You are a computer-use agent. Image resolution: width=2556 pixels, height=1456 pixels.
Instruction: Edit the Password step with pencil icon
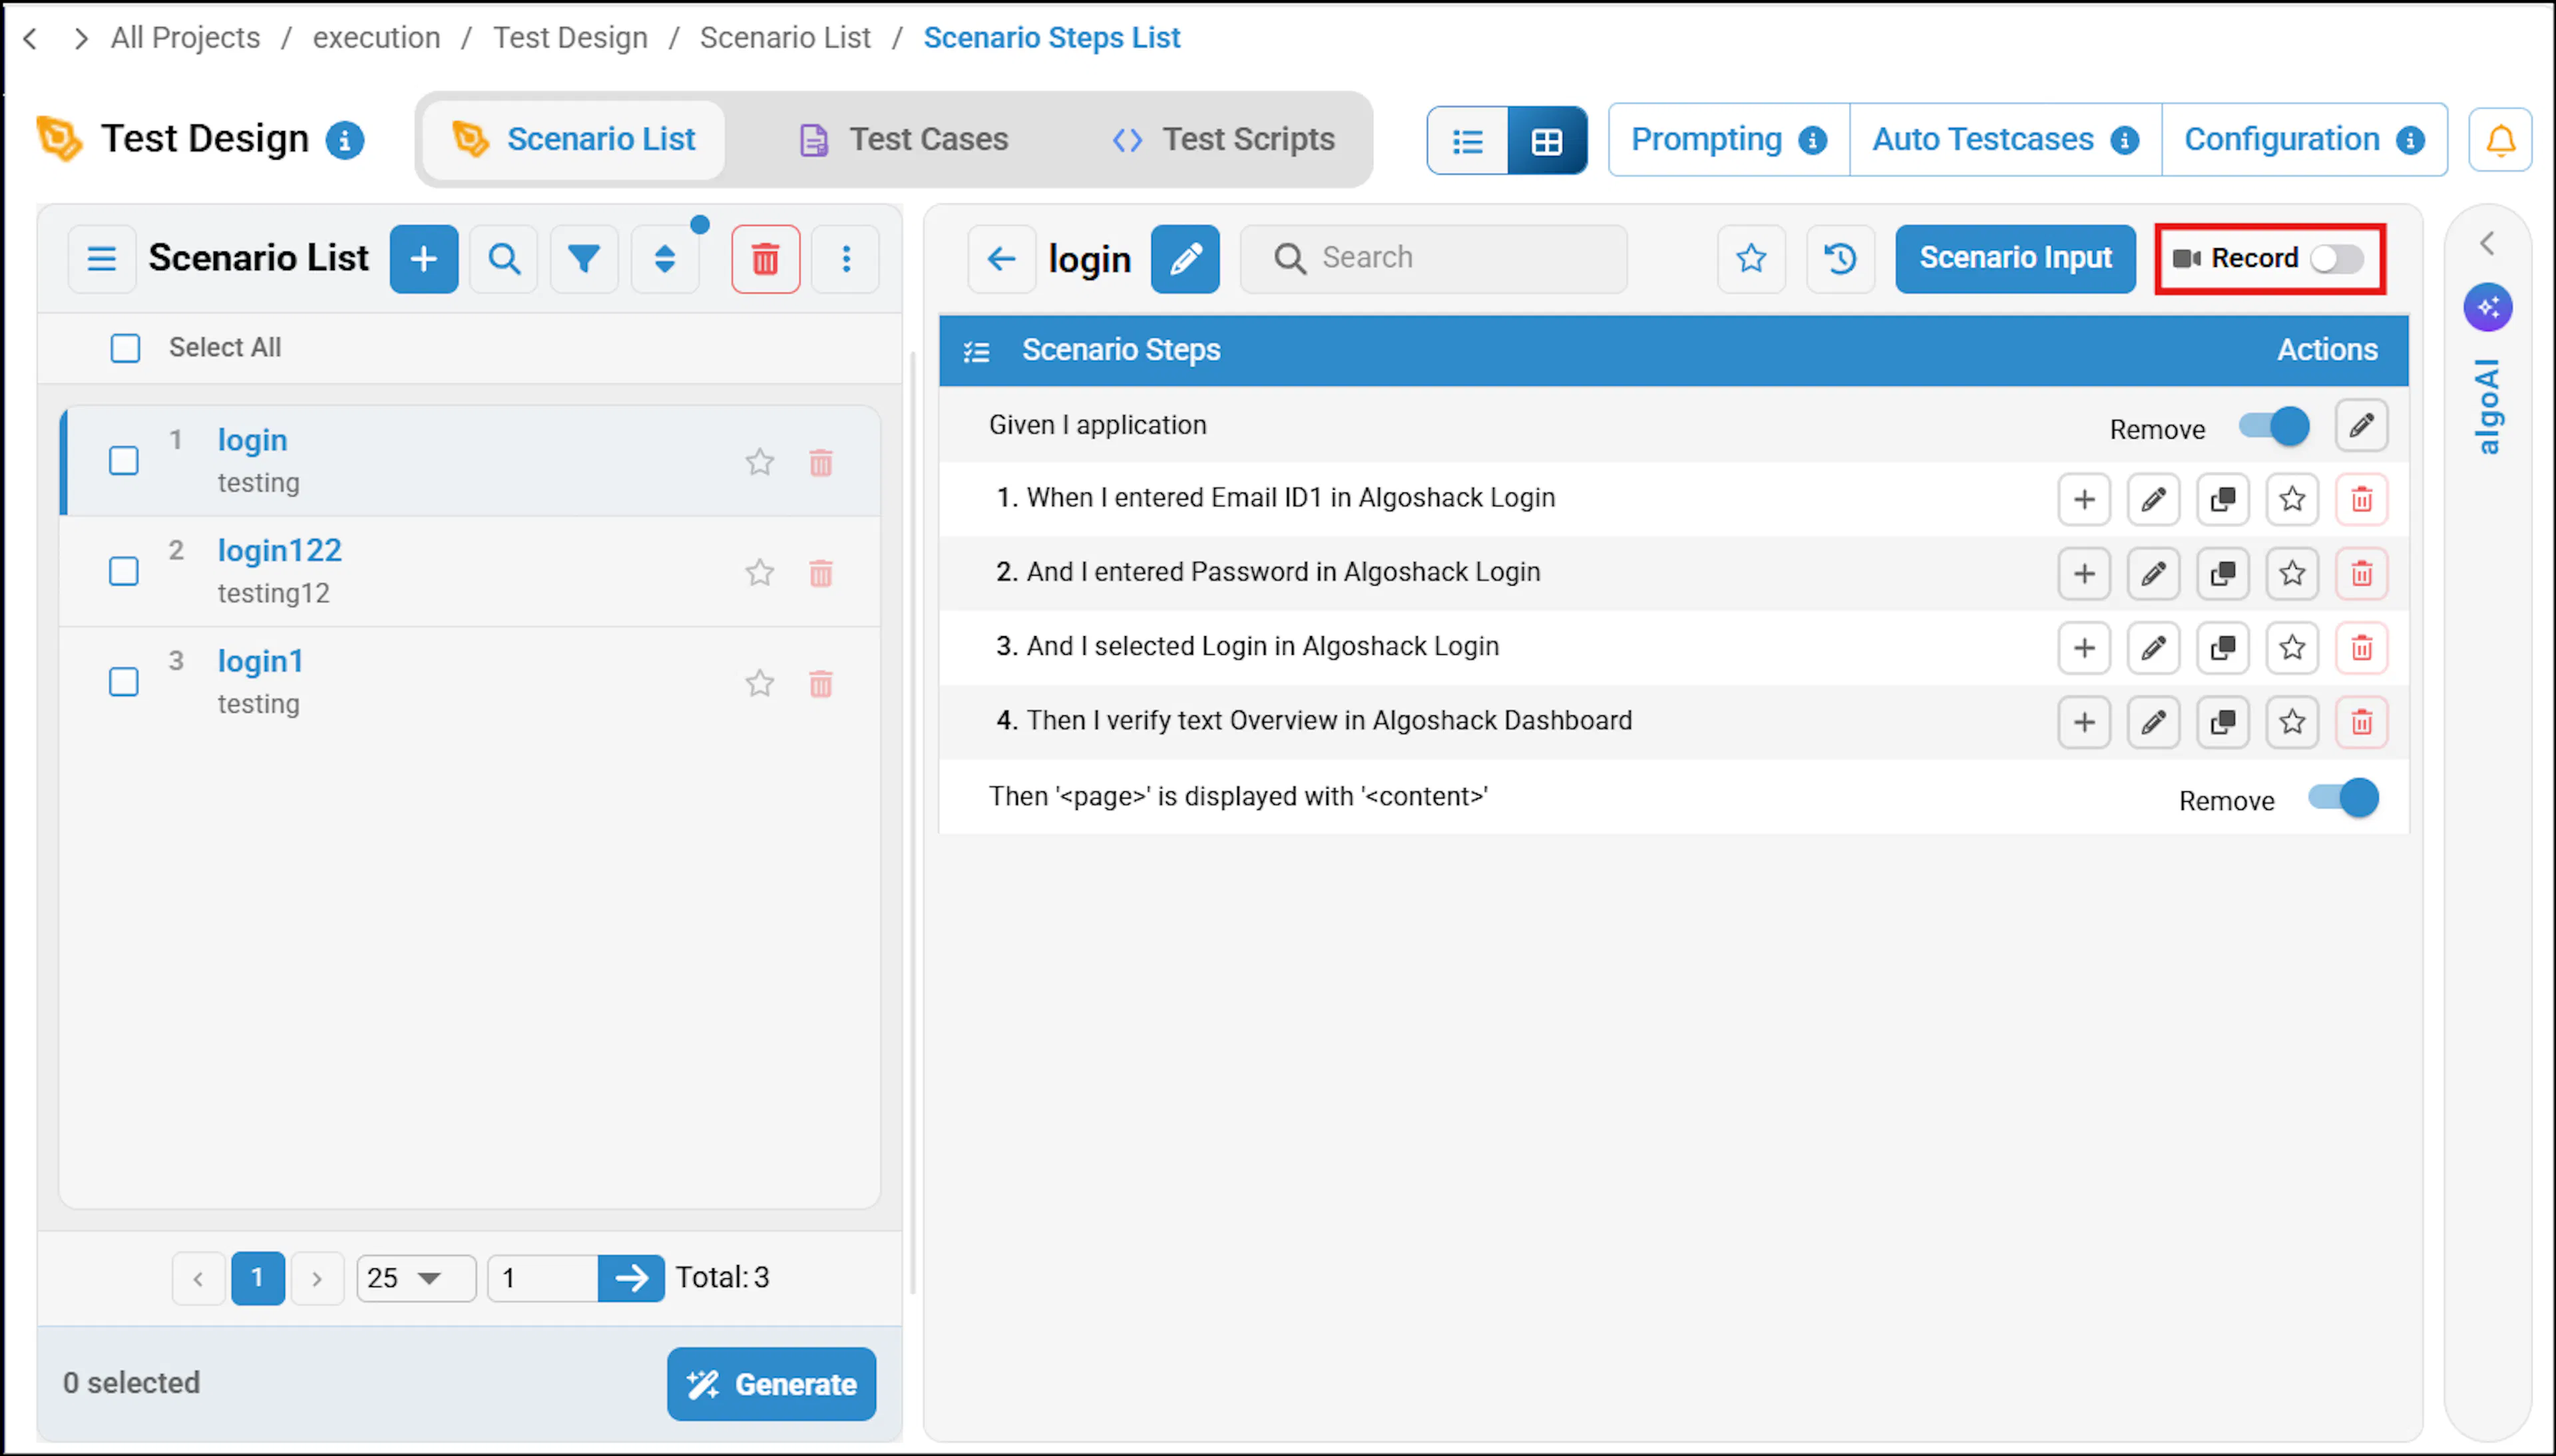(x=2153, y=573)
